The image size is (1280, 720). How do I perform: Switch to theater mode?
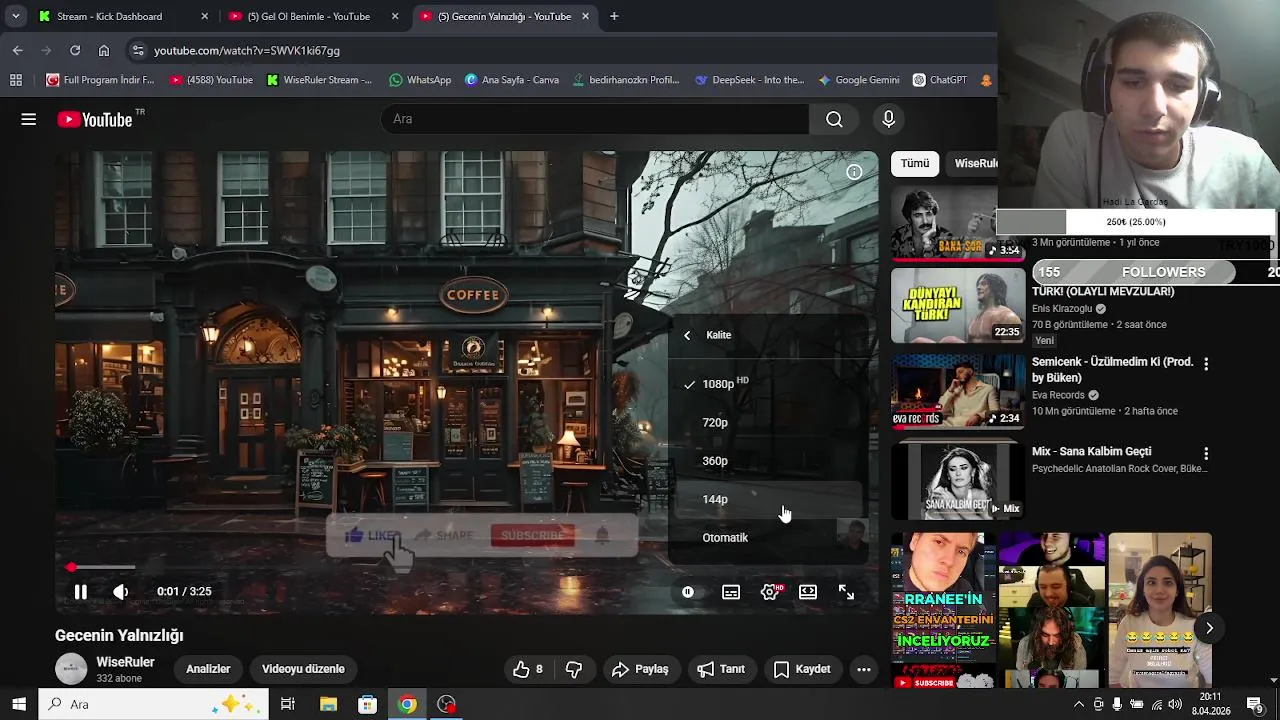click(x=808, y=592)
